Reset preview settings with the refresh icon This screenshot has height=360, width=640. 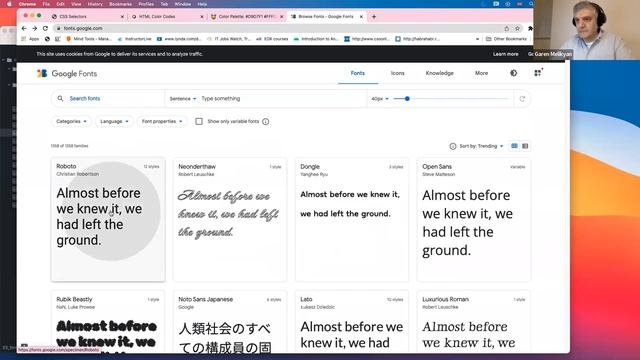coord(522,99)
